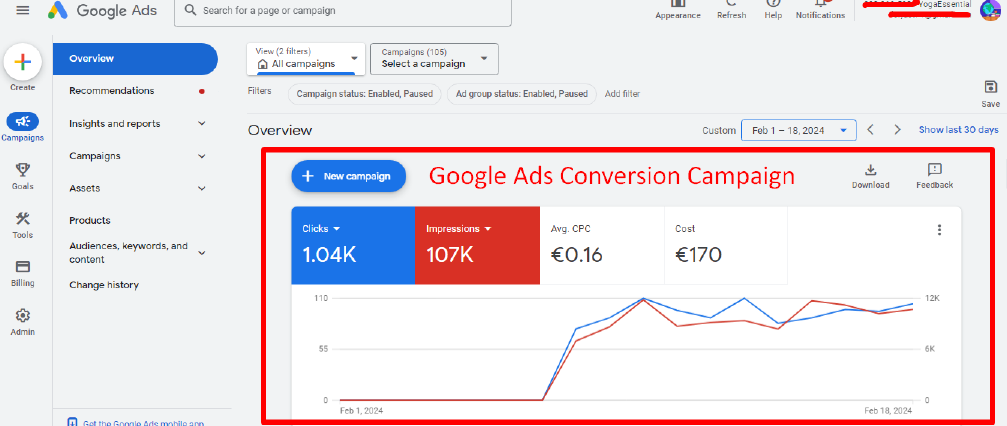Image resolution: width=1007 pixels, height=426 pixels.
Task: Click the search field for pages or campaigns
Action: (x=343, y=11)
